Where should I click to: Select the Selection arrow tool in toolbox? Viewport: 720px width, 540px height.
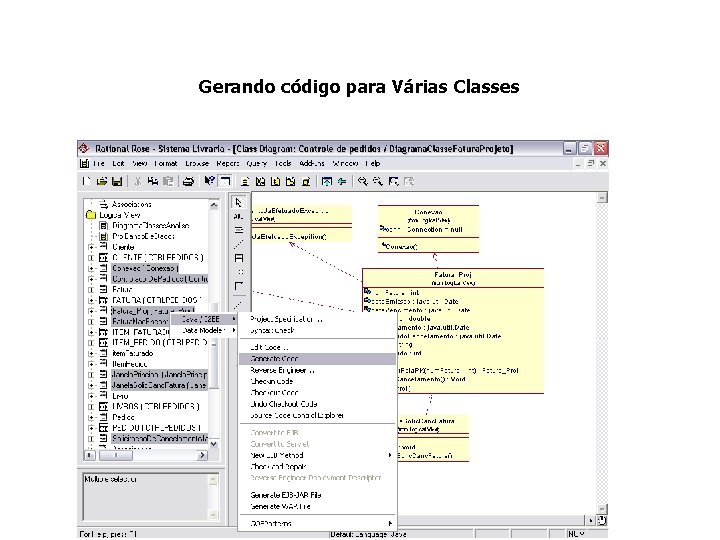coord(239,202)
